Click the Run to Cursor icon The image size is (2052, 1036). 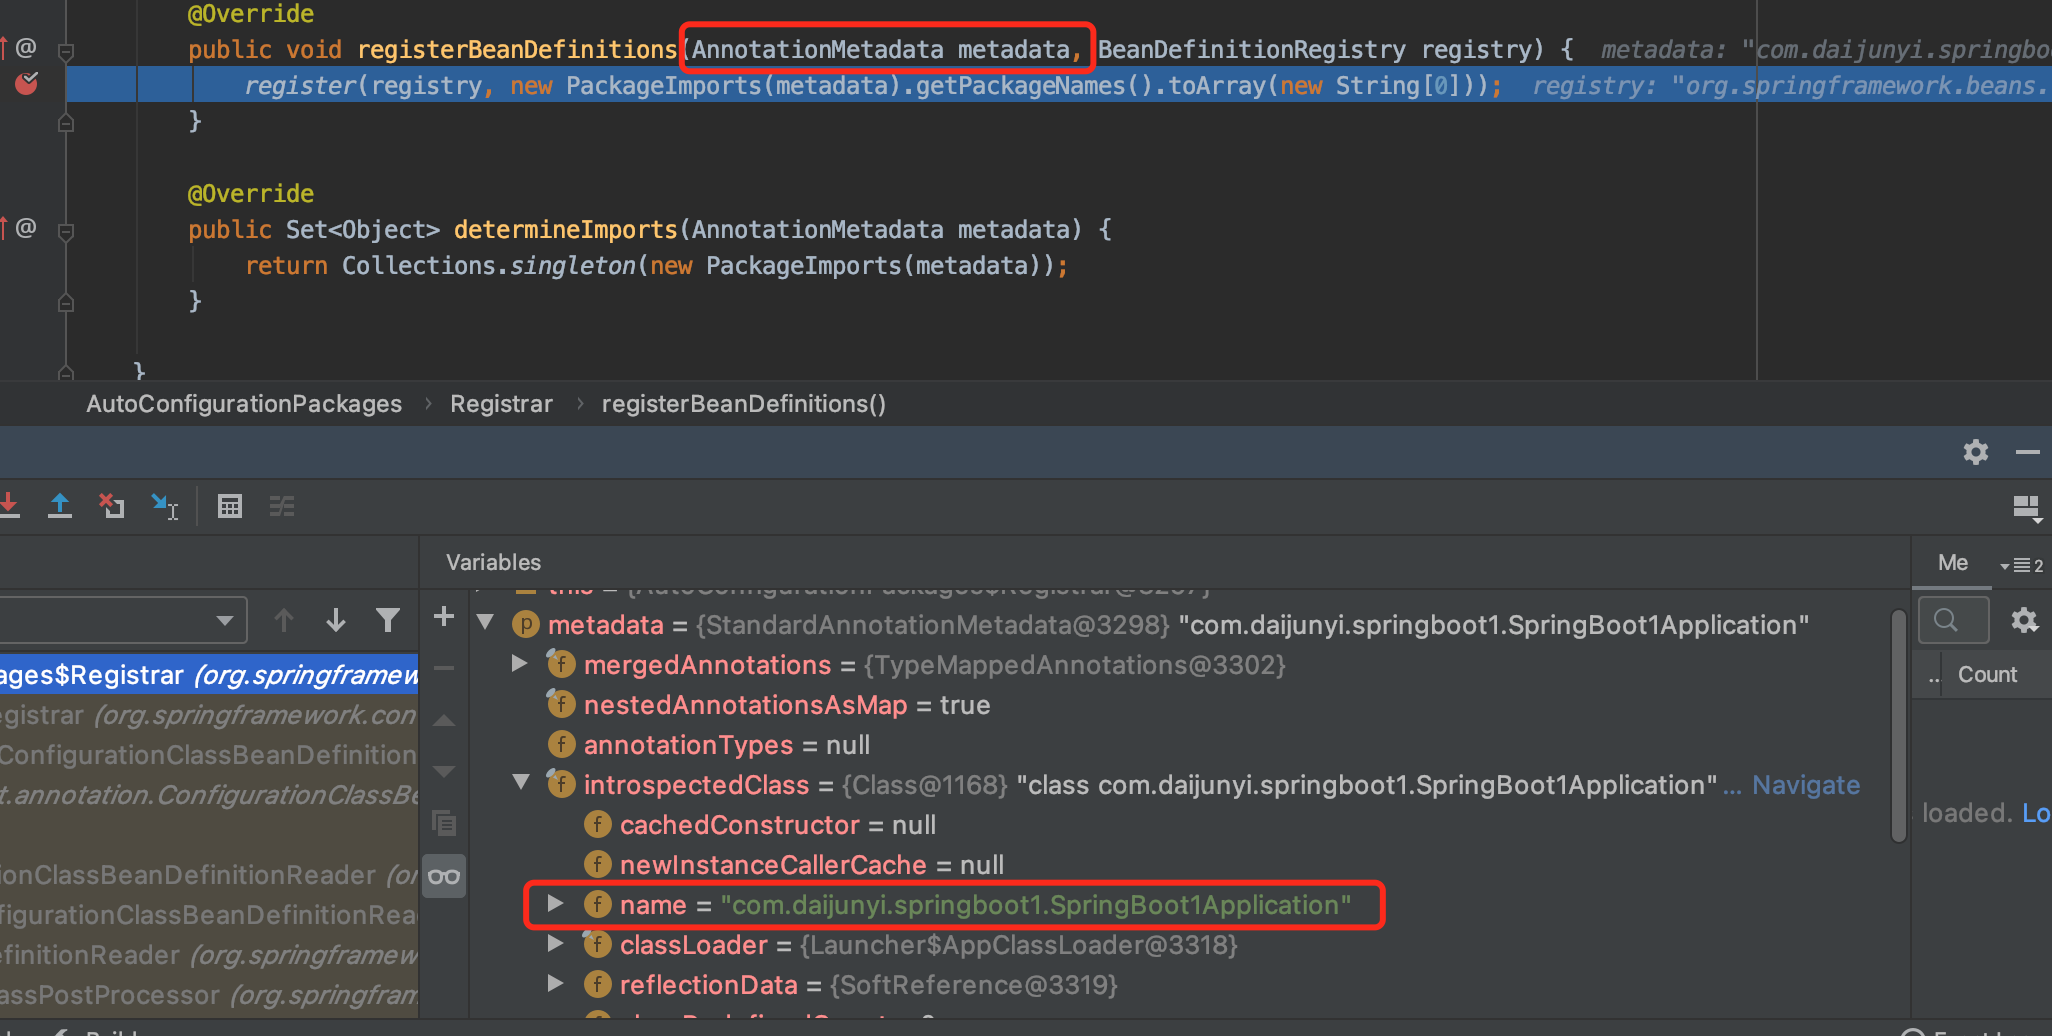pyautogui.click(x=165, y=506)
